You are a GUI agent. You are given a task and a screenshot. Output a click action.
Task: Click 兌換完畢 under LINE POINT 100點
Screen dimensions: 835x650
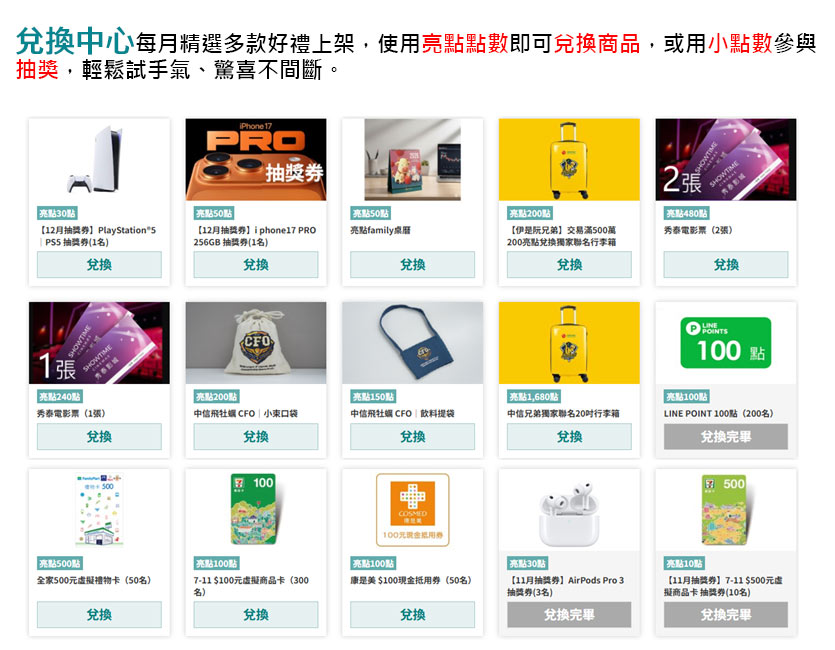coord(725,437)
